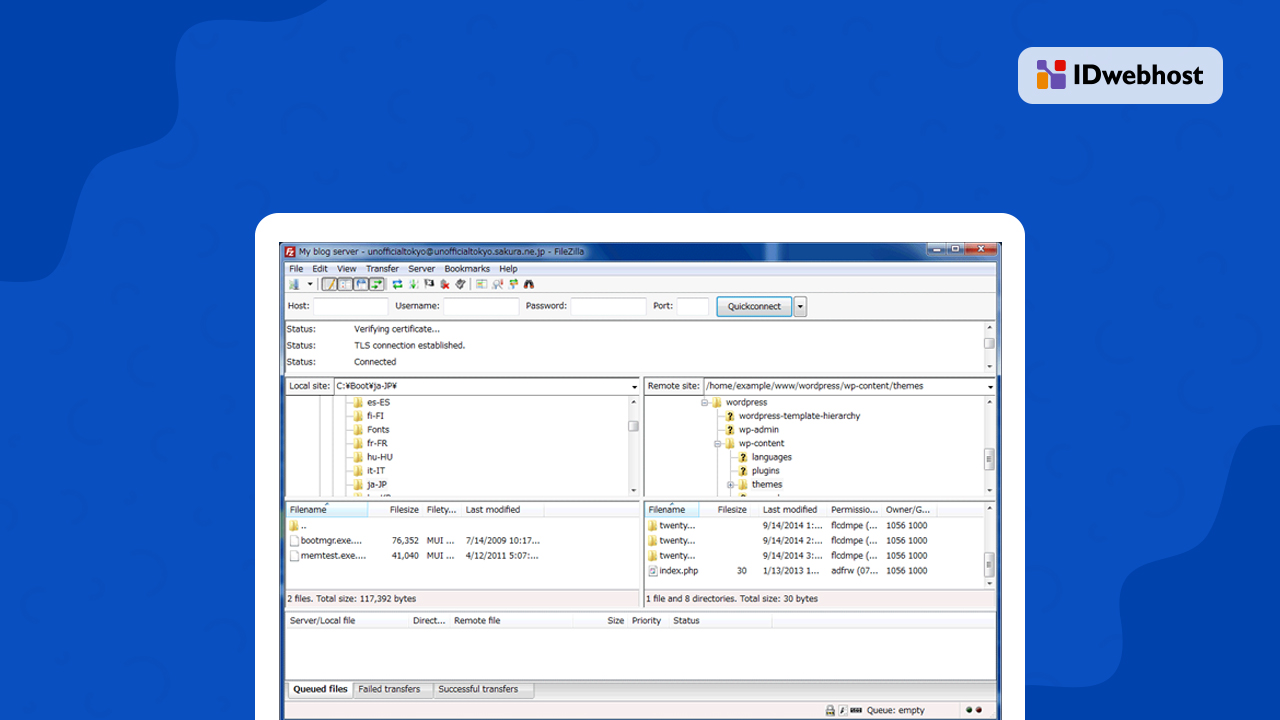Sort remote files by Permissions column
Viewport: 1280px width, 720px height.
[x=855, y=510]
